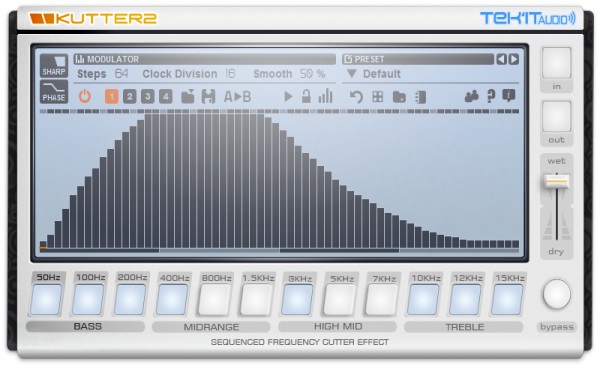Click the dry label on mix slider
This screenshot has height=370, width=600.
click(556, 251)
